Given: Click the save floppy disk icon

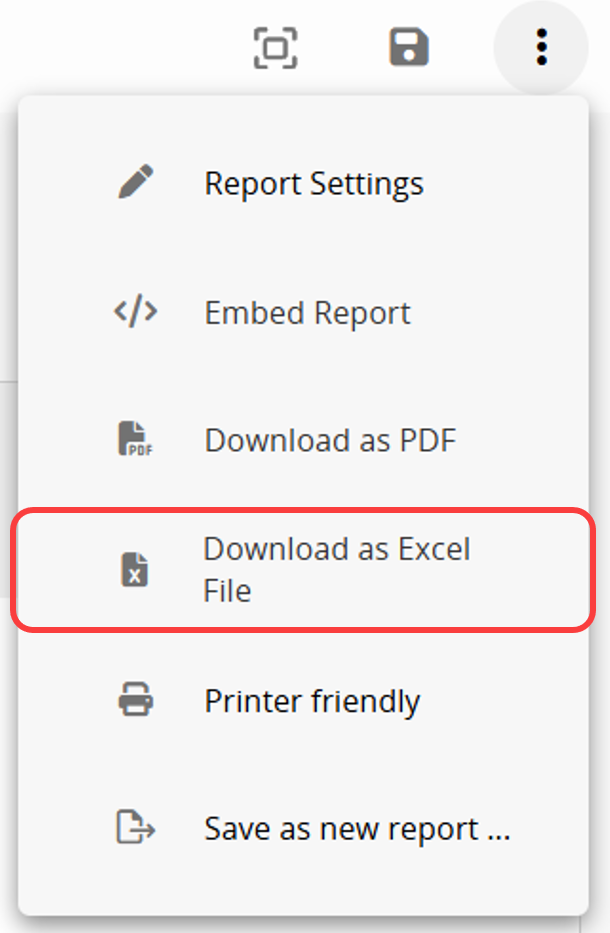Looking at the screenshot, I should pos(409,47).
